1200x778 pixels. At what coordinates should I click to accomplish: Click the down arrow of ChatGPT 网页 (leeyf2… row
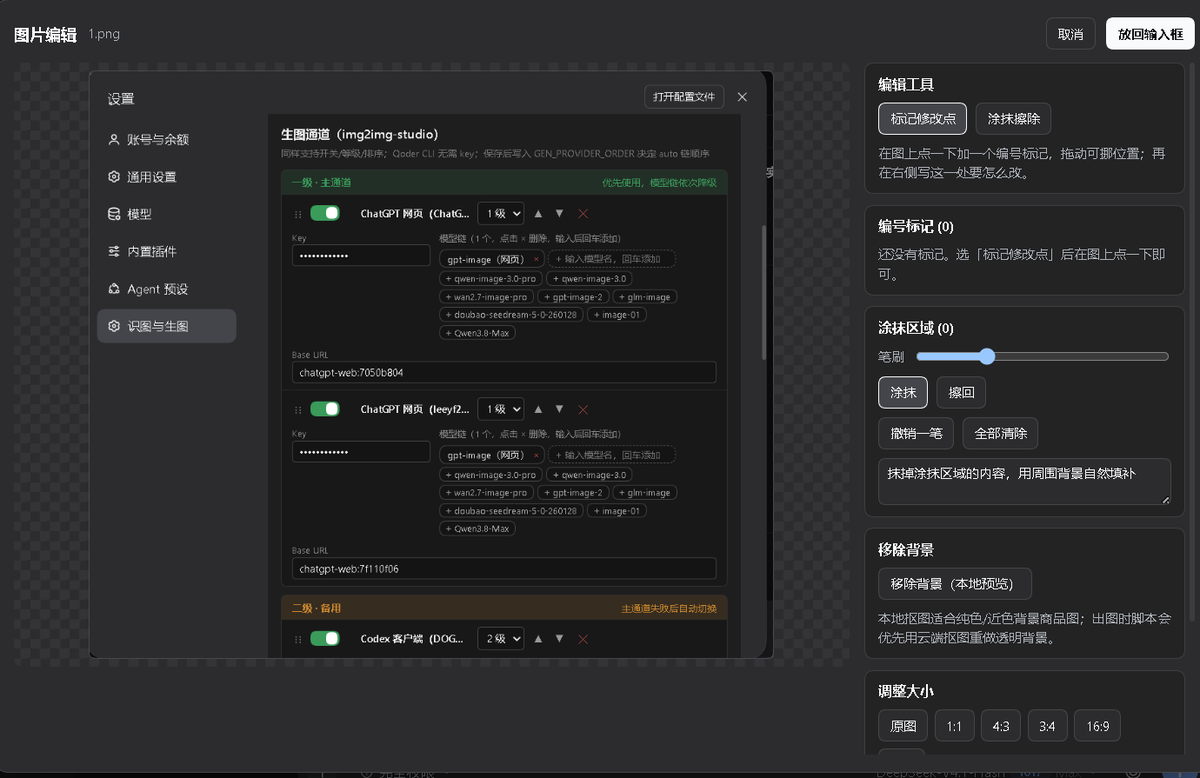pos(559,409)
